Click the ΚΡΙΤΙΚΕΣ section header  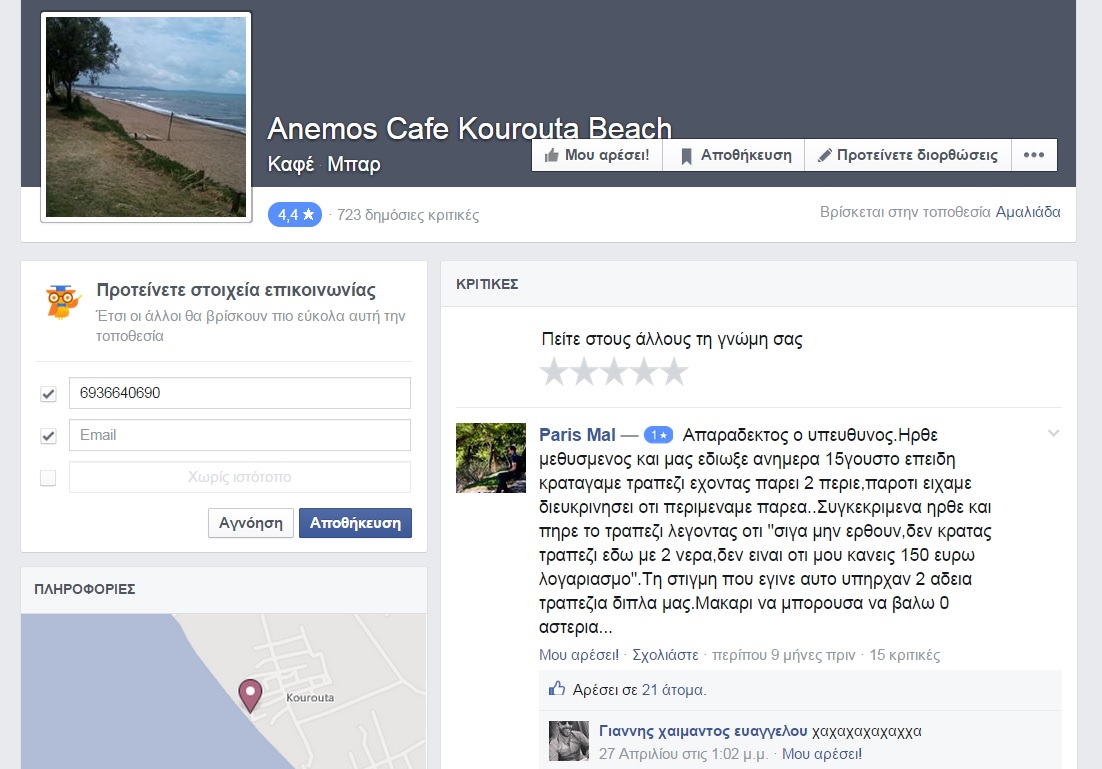[x=487, y=284]
